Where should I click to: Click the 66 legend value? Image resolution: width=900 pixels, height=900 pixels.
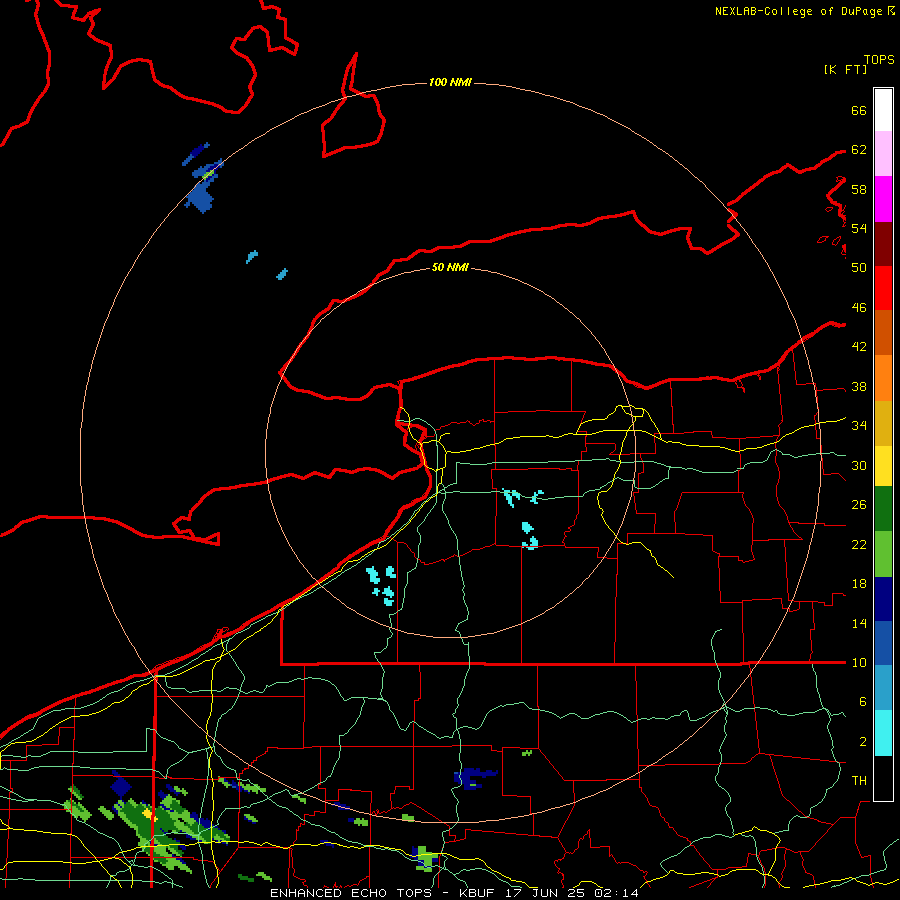tap(859, 110)
